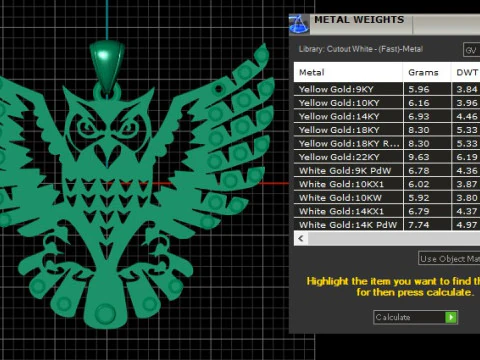The image size is (480, 360).
Task: Click the Metal Weights scale icon
Action: click(299, 24)
